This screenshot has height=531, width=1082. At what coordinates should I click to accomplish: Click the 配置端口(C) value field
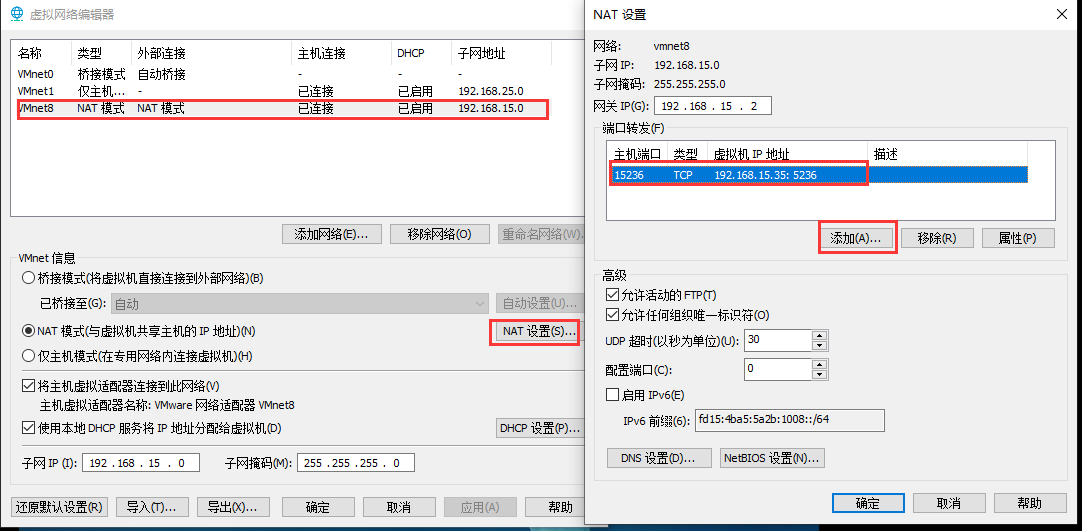coord(778,369)
